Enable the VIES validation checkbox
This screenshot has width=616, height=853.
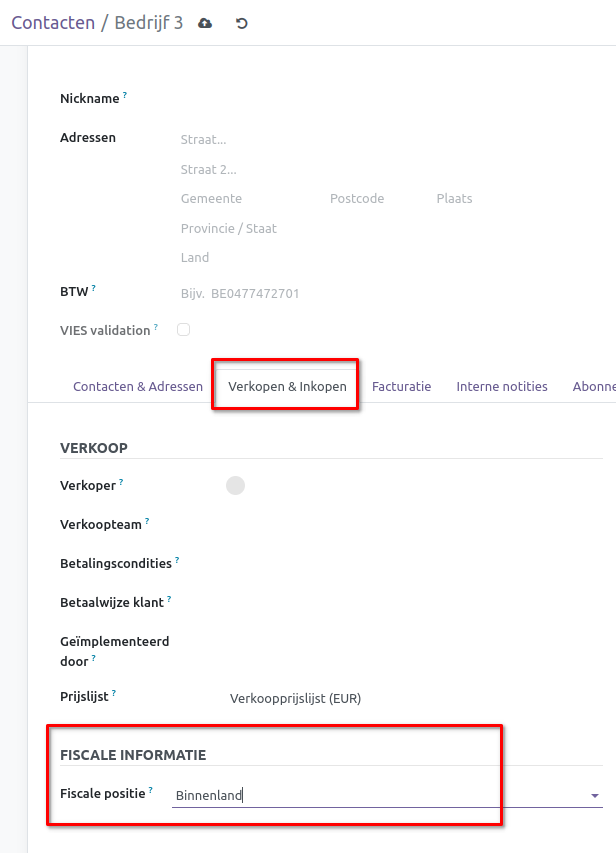pyautogui.click(x=184, y=329)
